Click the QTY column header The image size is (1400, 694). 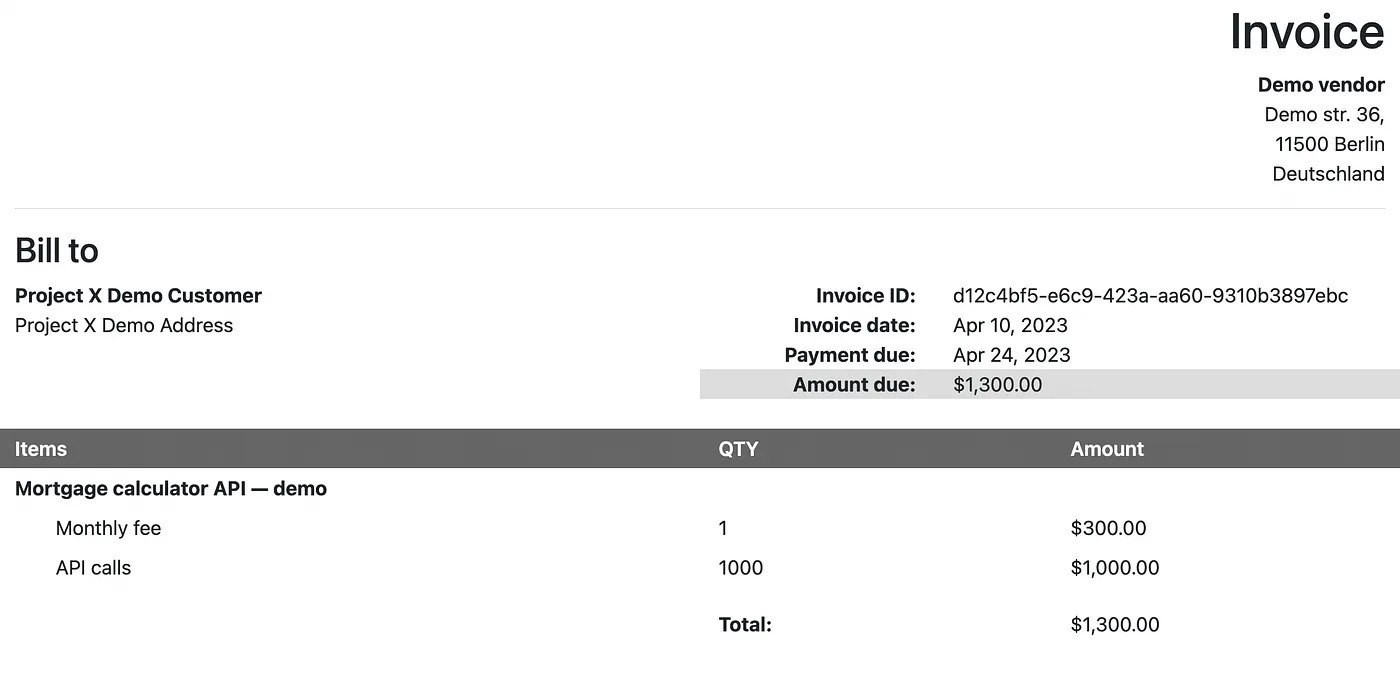[x=738, y=449]
